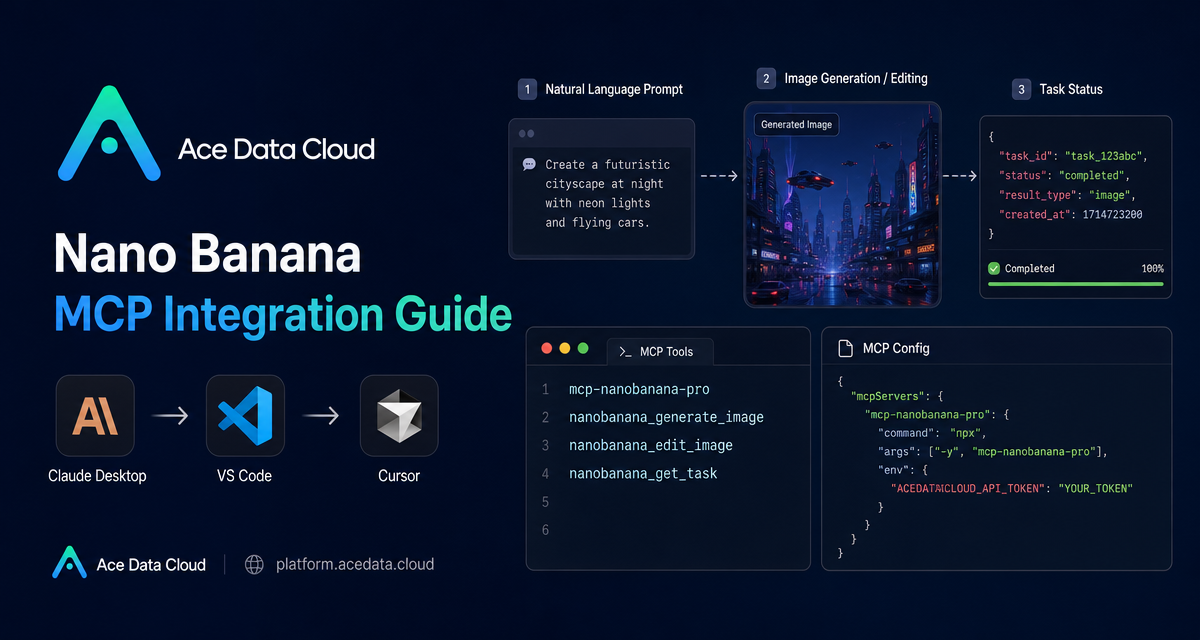Click the "created_at": 1714723200 line

pyautogui.click(x=1071, y=214)
